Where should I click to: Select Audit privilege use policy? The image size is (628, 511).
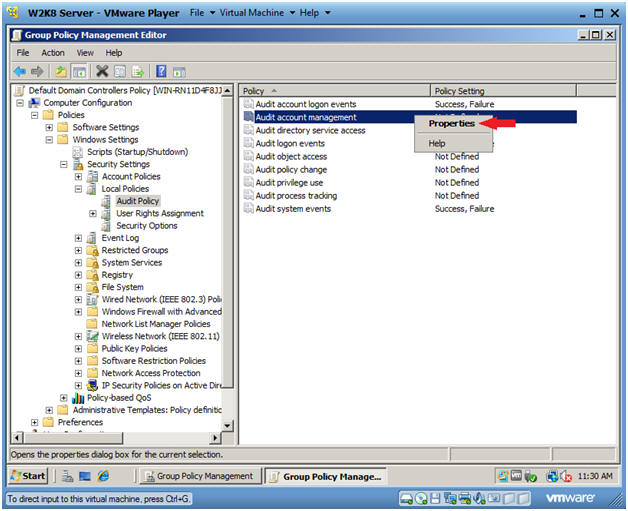(289, 183)
